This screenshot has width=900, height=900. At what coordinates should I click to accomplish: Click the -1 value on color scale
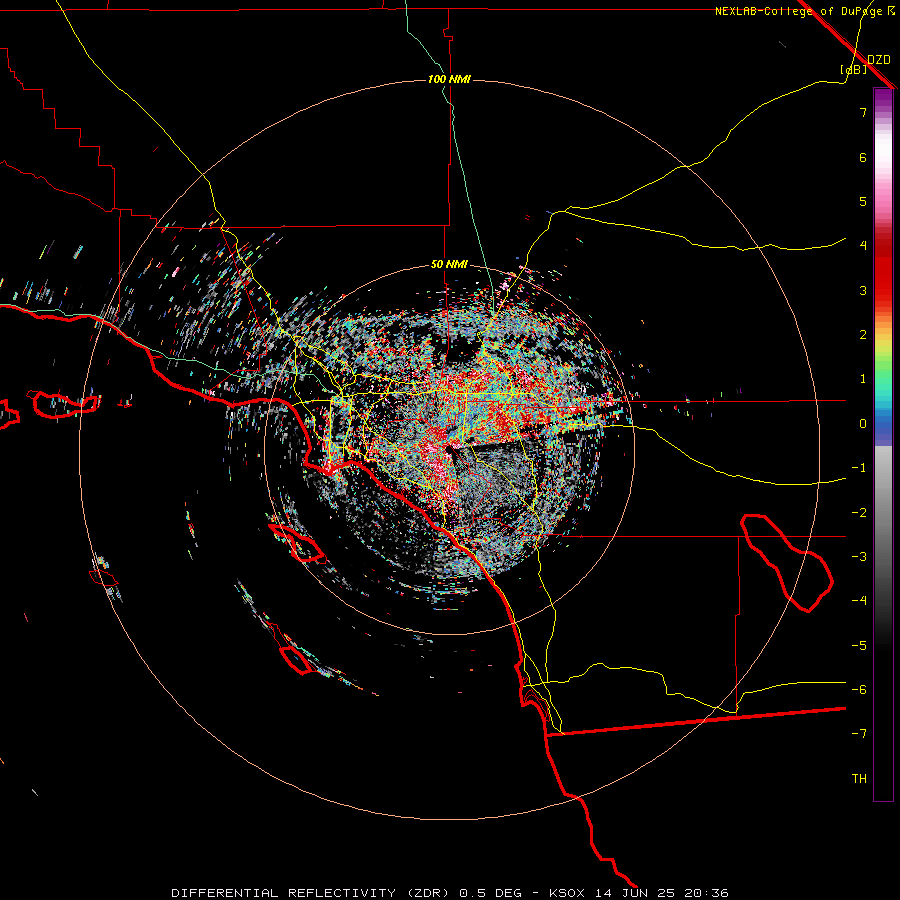[859, 468]
